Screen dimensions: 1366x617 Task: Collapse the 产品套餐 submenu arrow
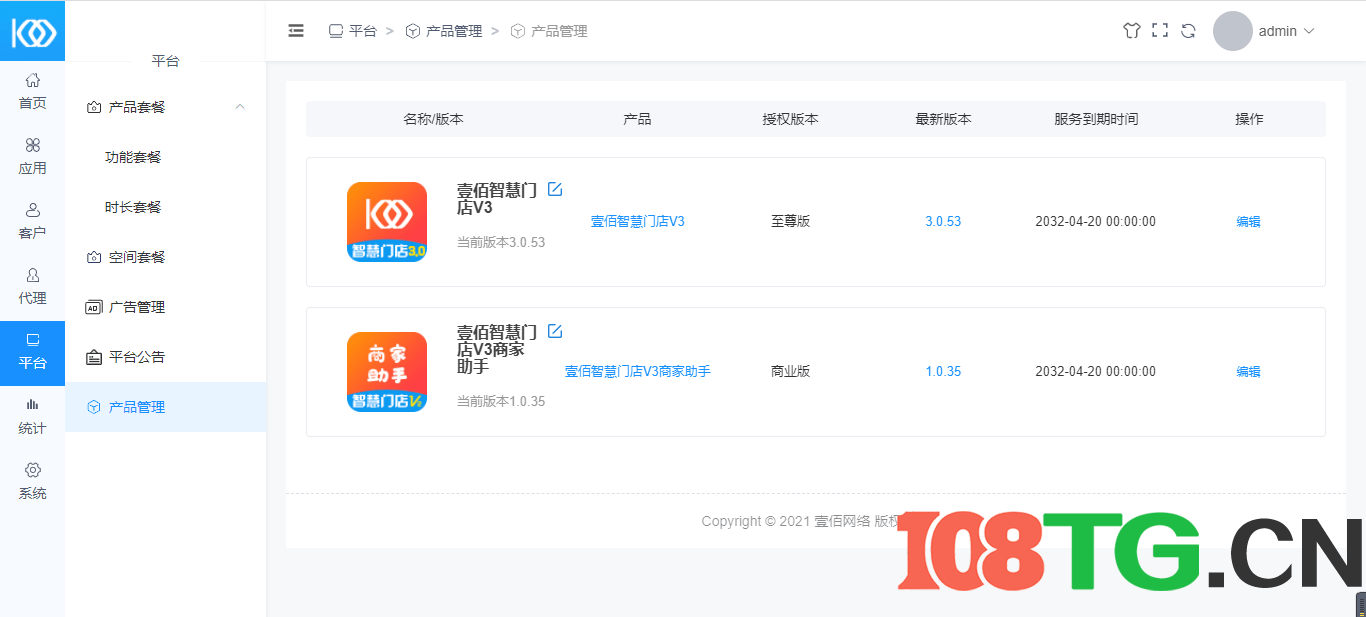click(240, 107)
